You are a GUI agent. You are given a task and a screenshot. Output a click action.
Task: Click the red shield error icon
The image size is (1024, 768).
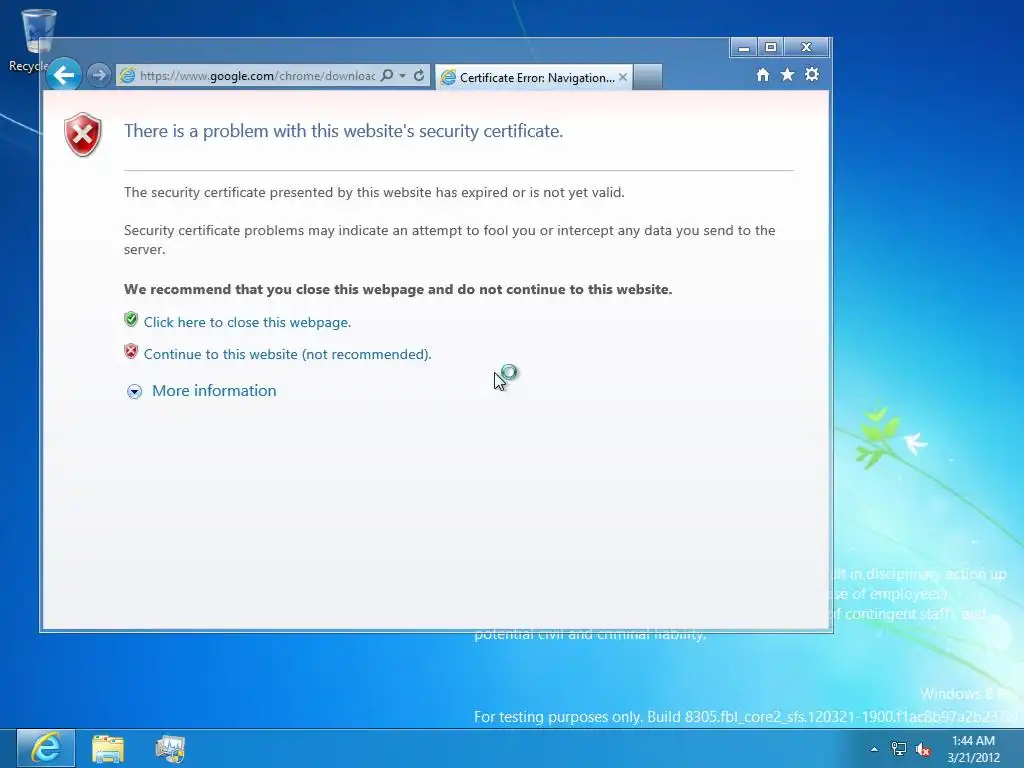[x=83, y=135]
